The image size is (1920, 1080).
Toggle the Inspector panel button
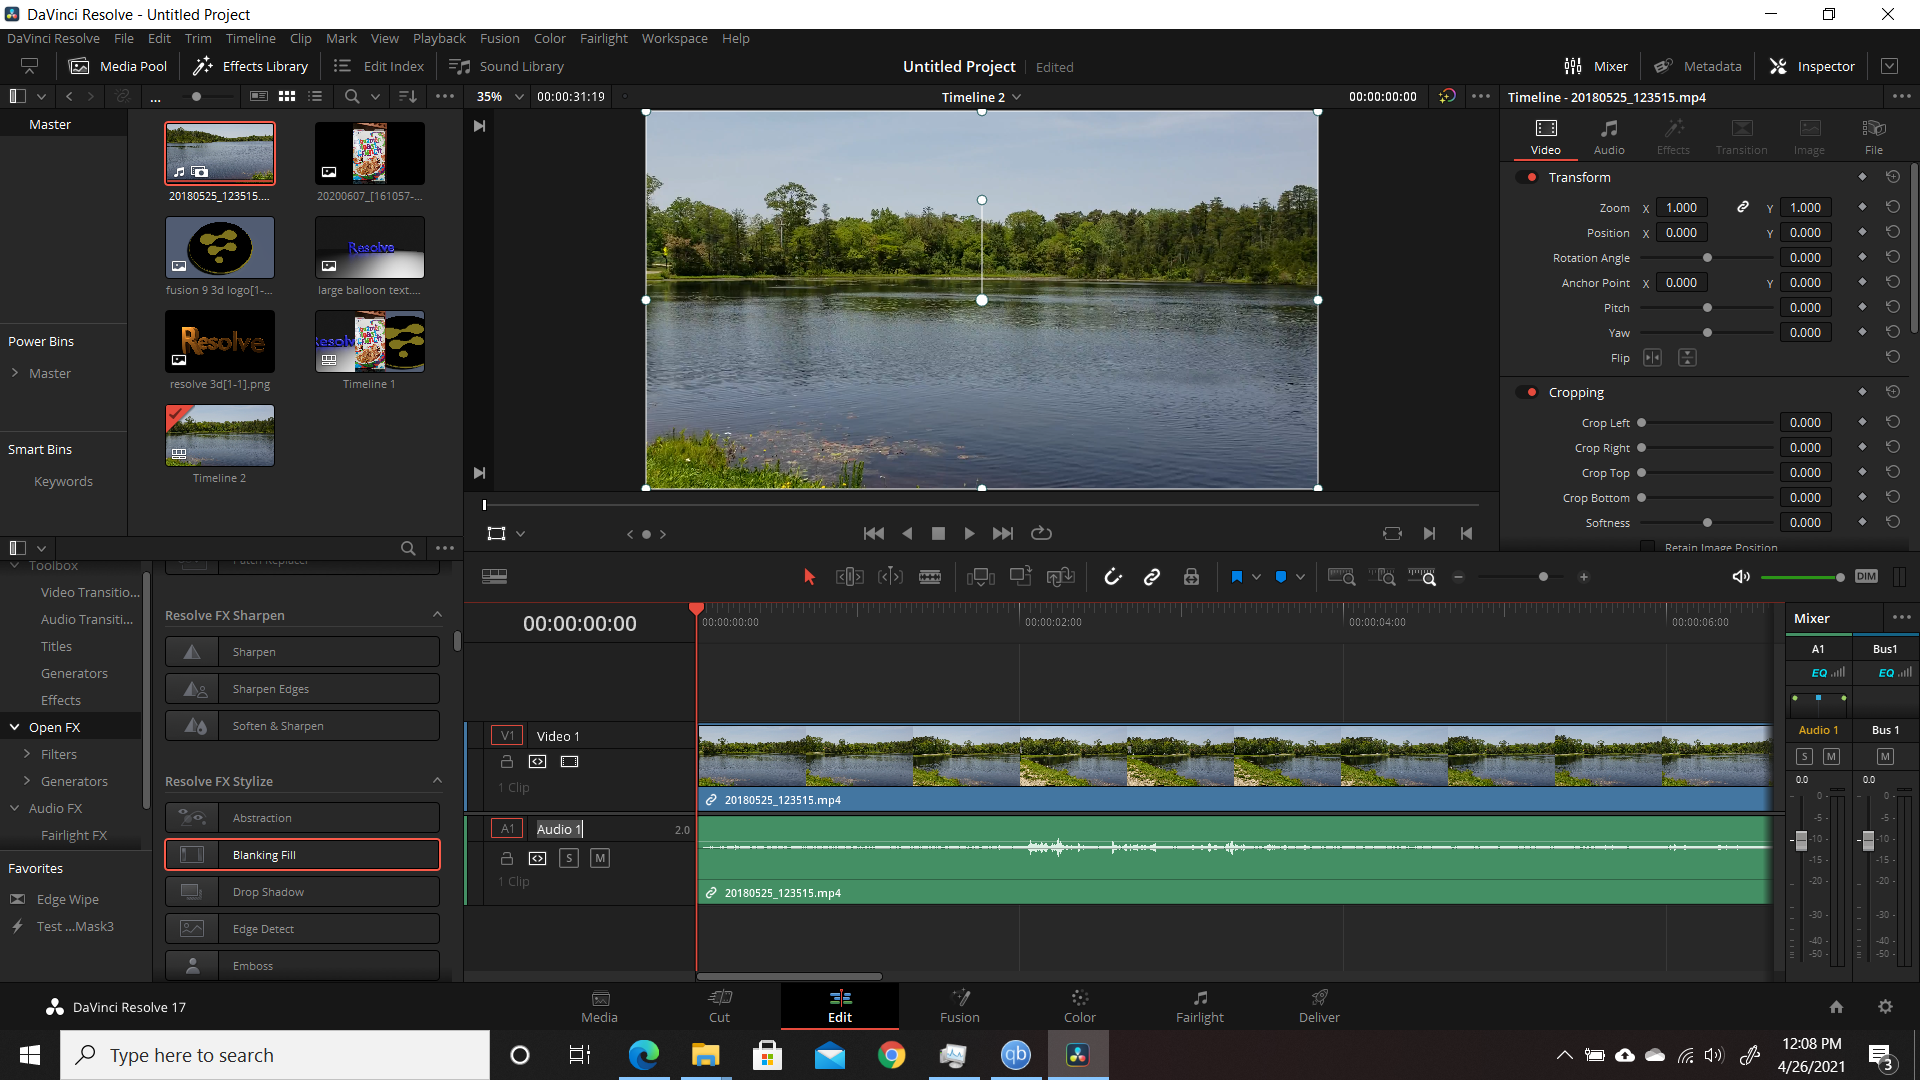(x=1812, y=66)
